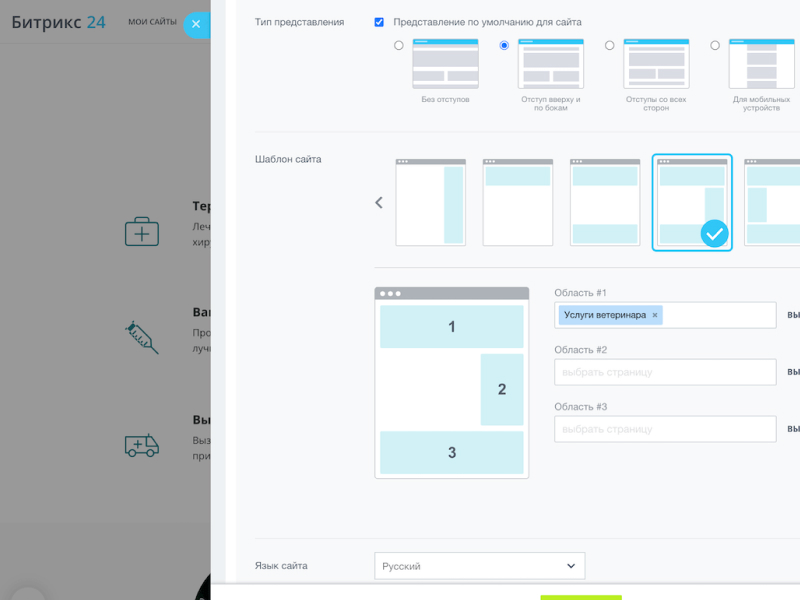Choose the right-sidebar-only site template
This screenshot has height=600, width=800.
(x=430, y=202)
